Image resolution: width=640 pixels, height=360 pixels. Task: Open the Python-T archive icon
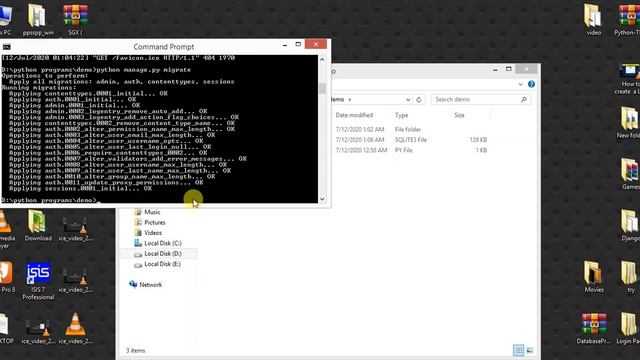pyautogui.click(x=628, y=19)
